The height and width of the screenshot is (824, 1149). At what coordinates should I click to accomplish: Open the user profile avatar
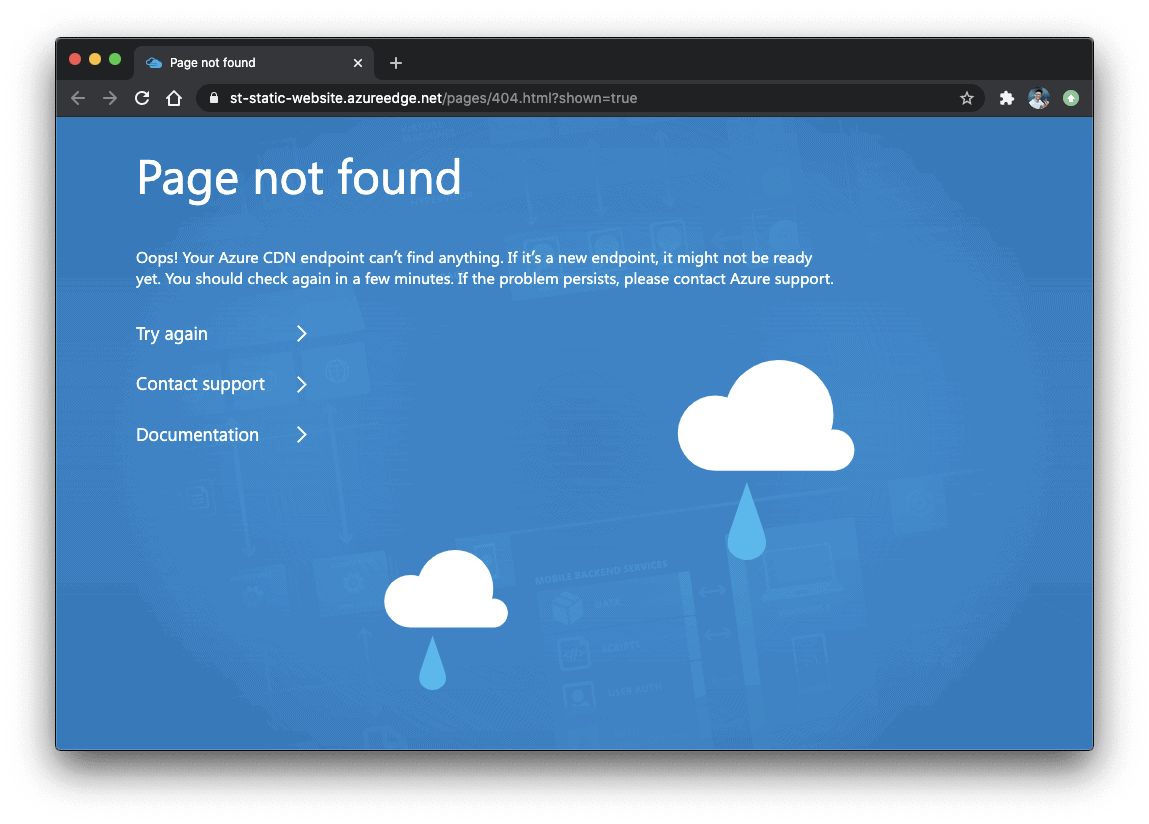click(x=1038, y=98)
